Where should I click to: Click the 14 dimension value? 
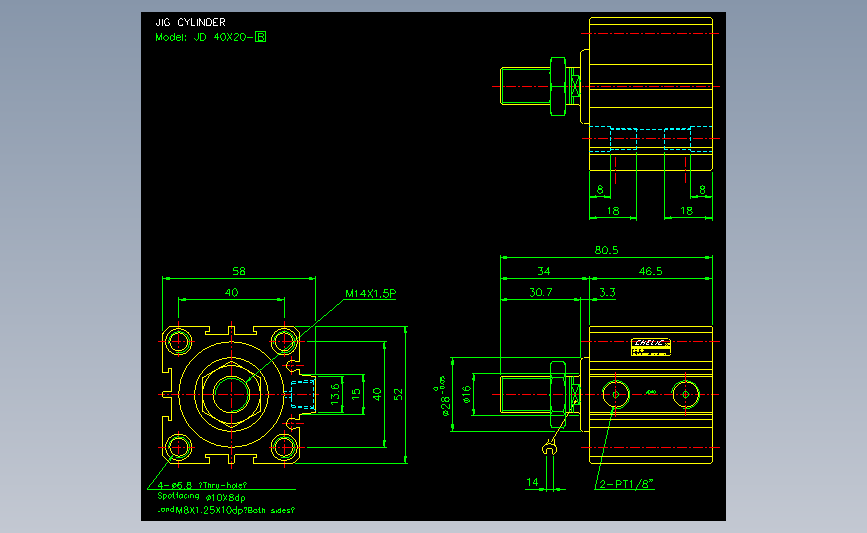coord(532,482)
